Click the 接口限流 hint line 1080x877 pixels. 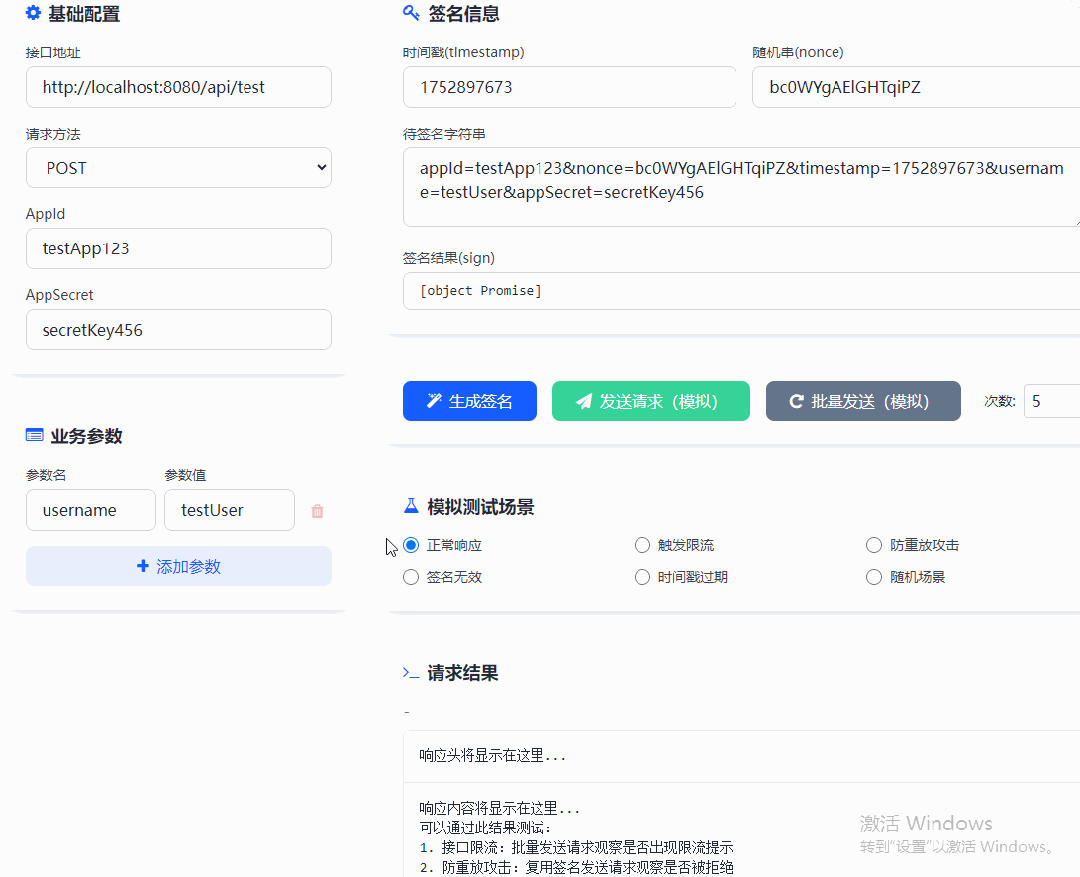[x=577, y=847]
